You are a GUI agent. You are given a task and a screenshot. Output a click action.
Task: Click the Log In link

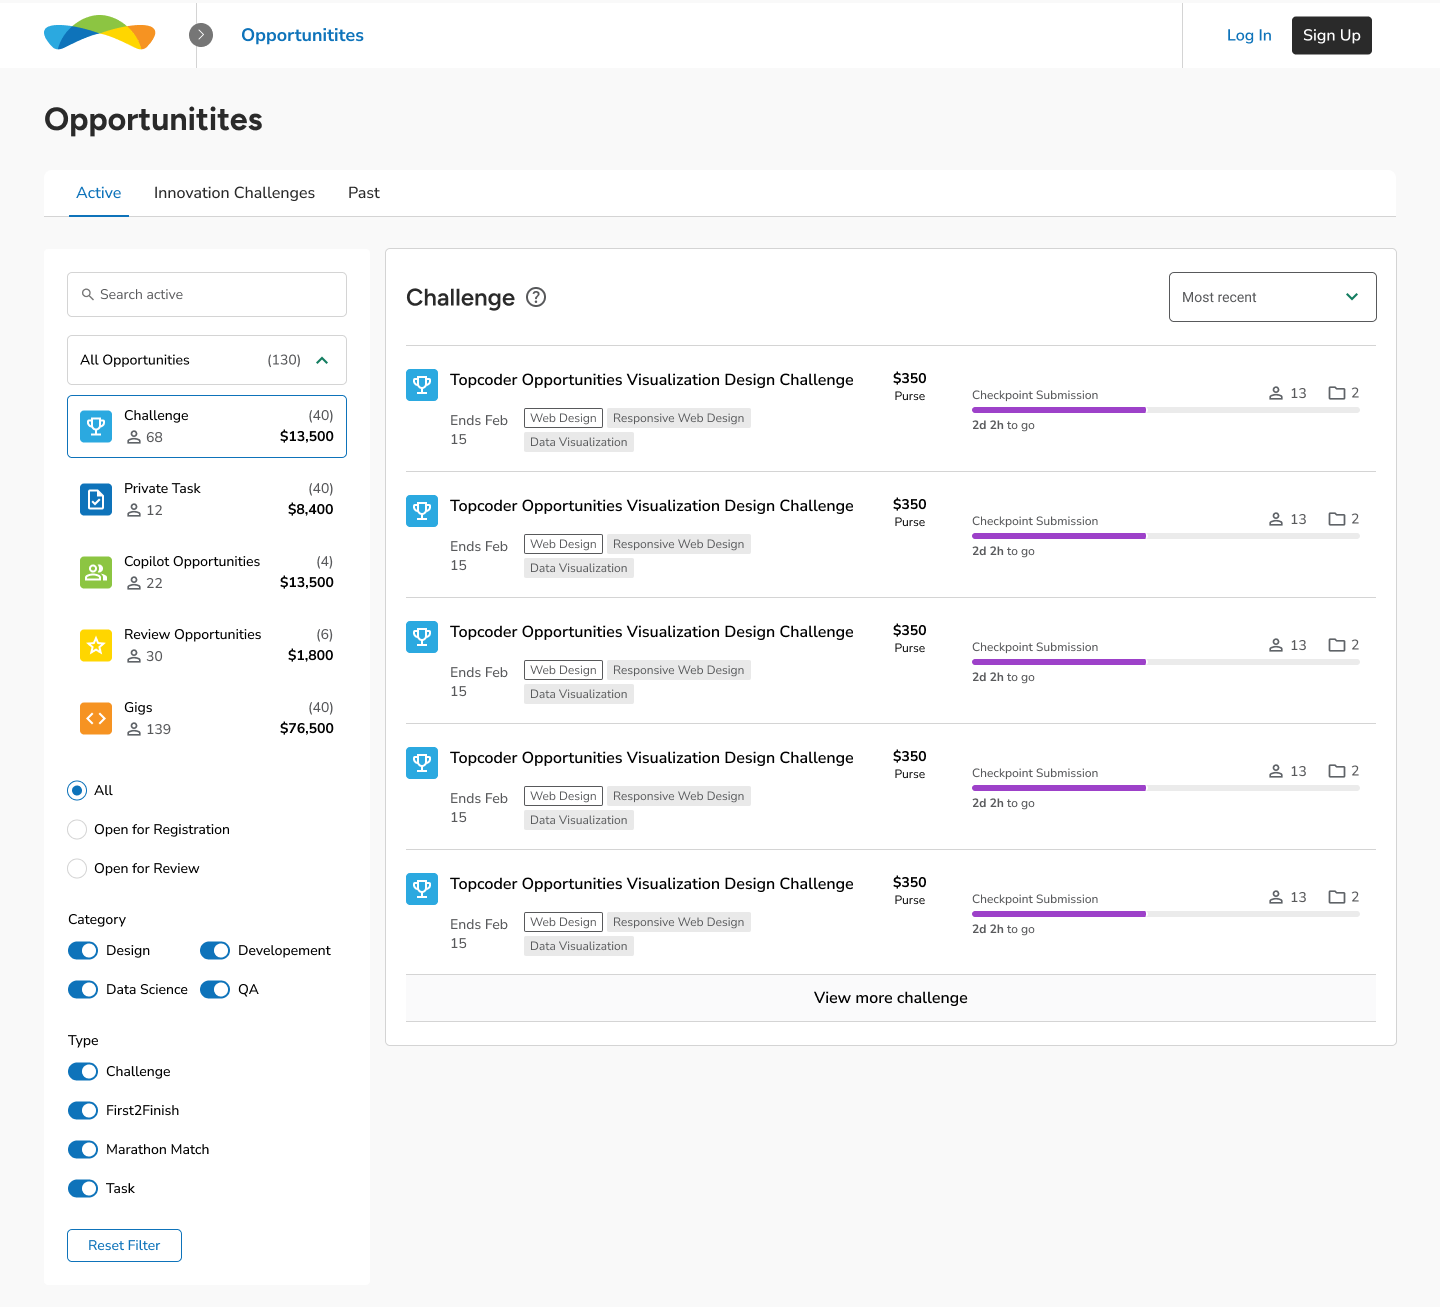(1249, 35)
